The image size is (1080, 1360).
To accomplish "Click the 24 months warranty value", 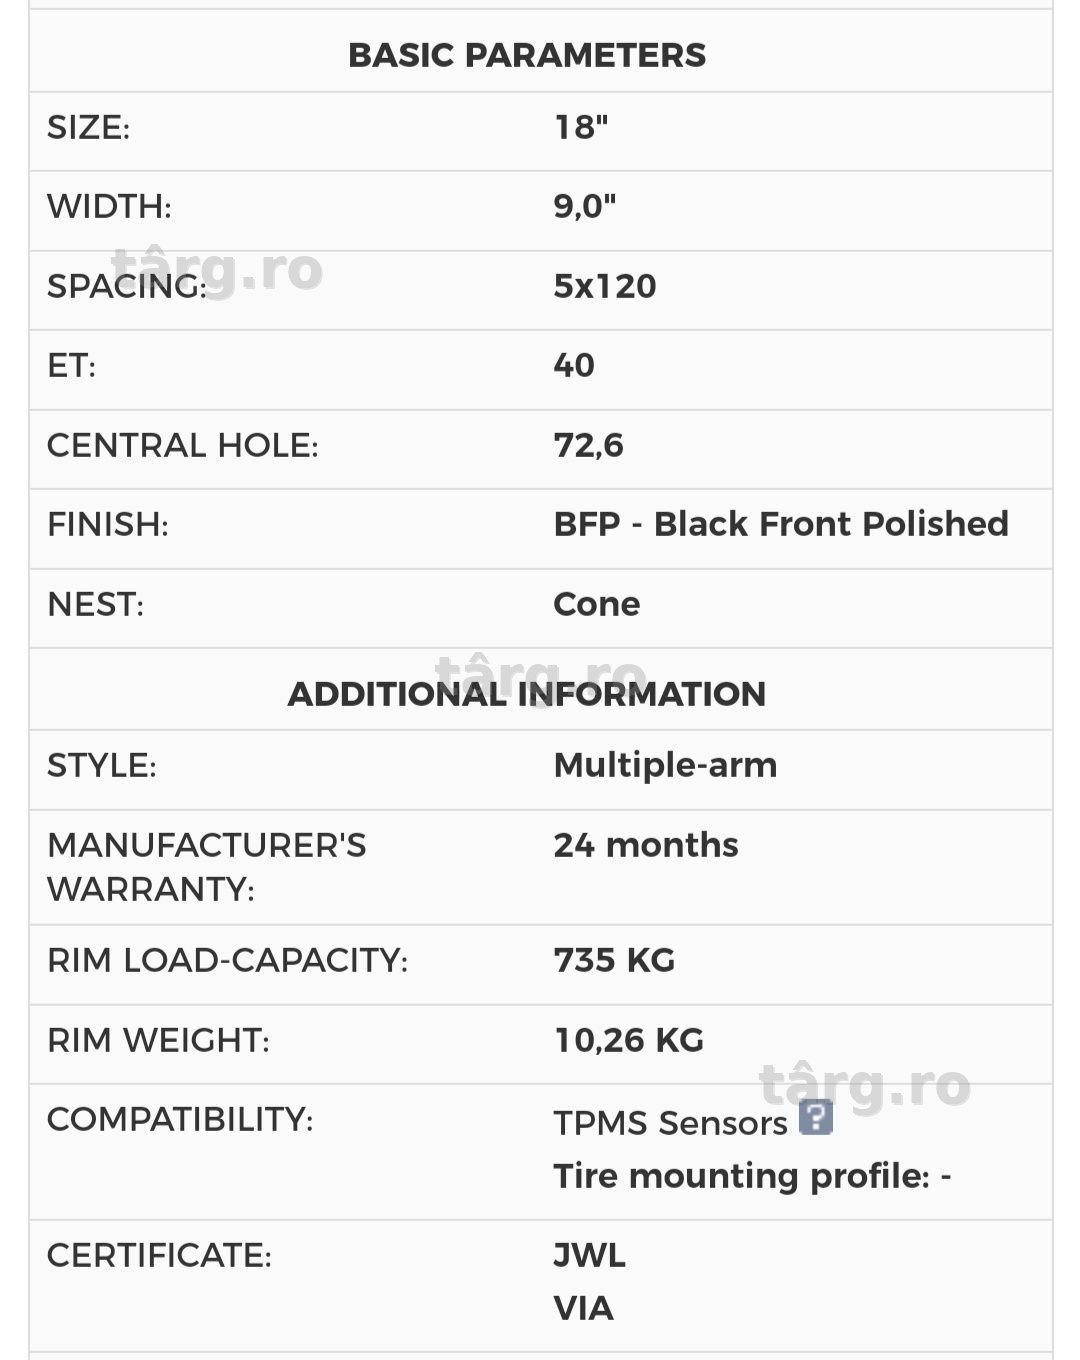I will click(646, 845).
